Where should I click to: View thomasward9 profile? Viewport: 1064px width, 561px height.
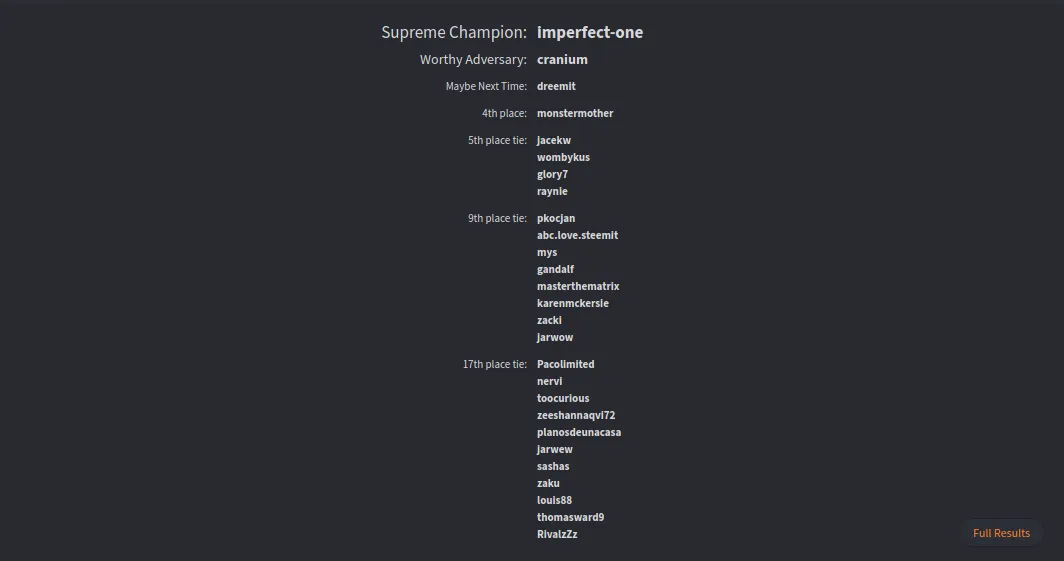click(570, 517)
